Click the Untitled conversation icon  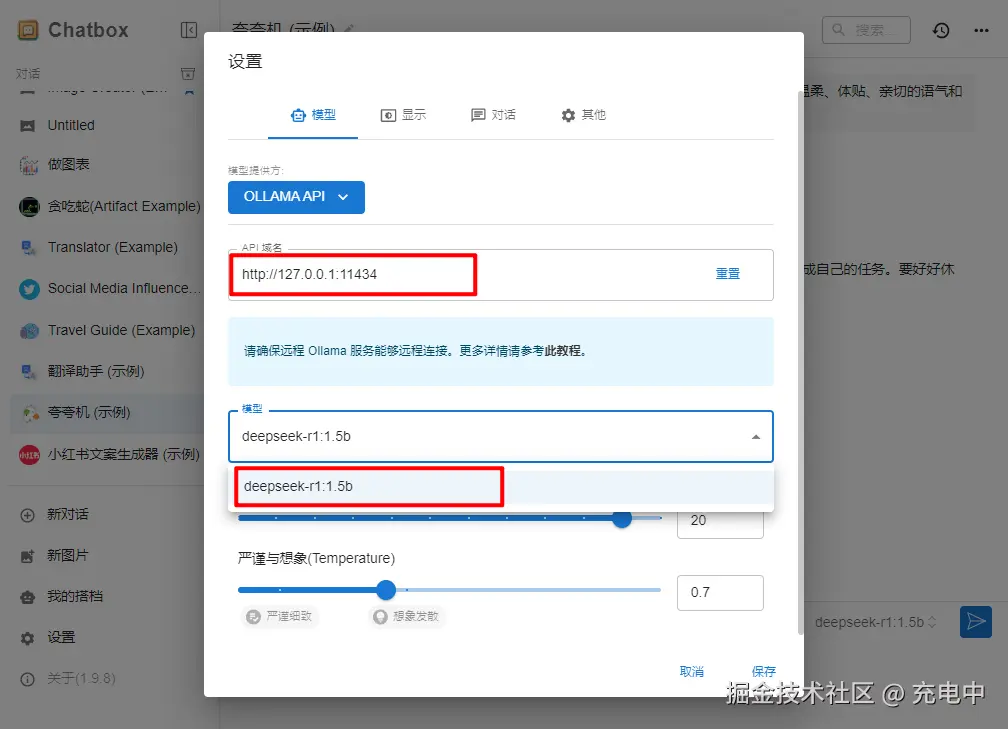[28, 126]
